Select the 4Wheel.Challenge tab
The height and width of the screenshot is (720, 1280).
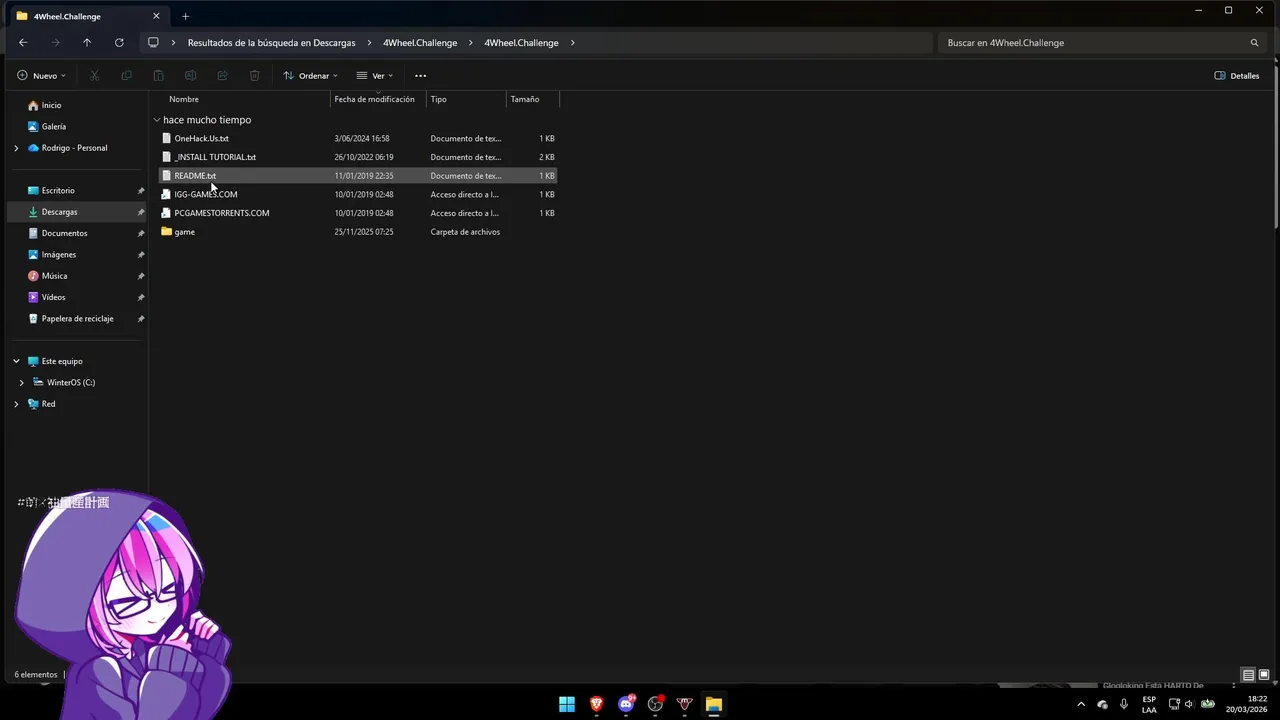[x=86, y=16]
